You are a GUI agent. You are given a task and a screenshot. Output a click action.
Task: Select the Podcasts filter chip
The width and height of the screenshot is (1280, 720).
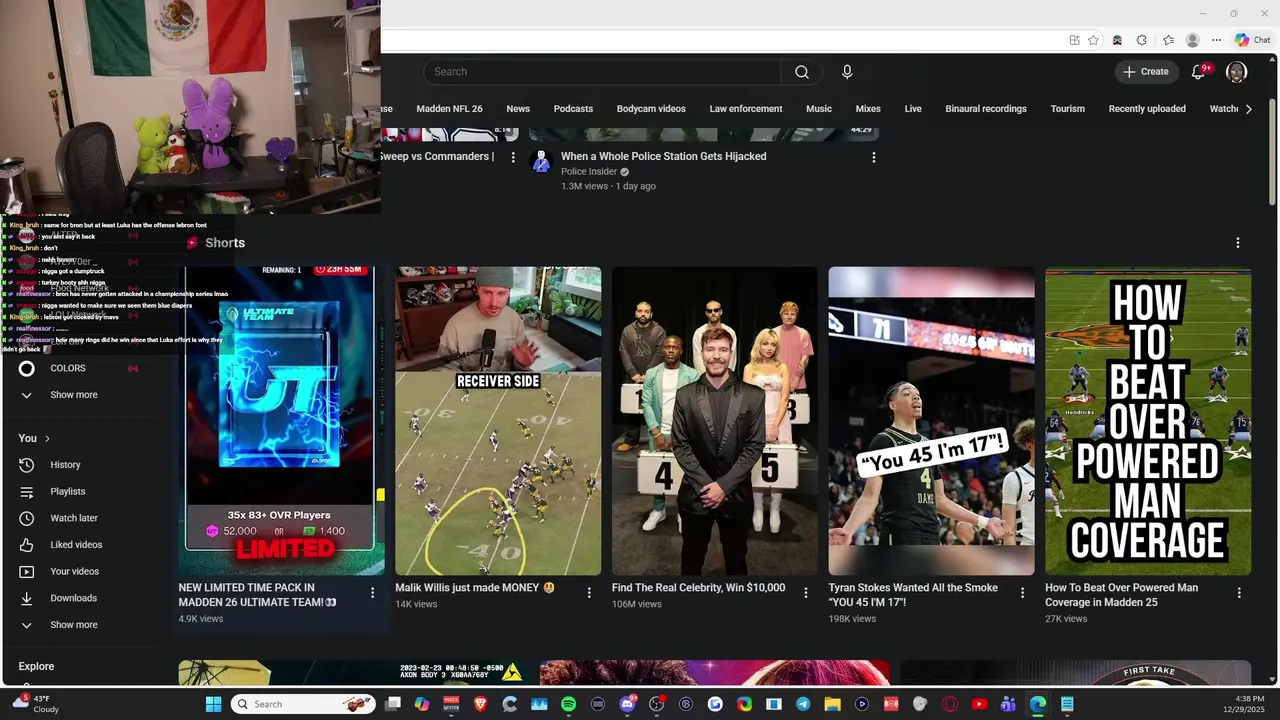click(573, 109)
